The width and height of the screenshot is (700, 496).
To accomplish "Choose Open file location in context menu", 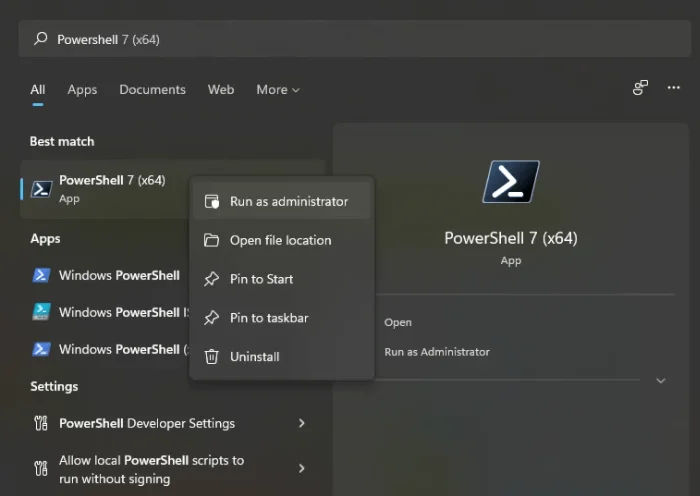I will [x=282, y=240].
